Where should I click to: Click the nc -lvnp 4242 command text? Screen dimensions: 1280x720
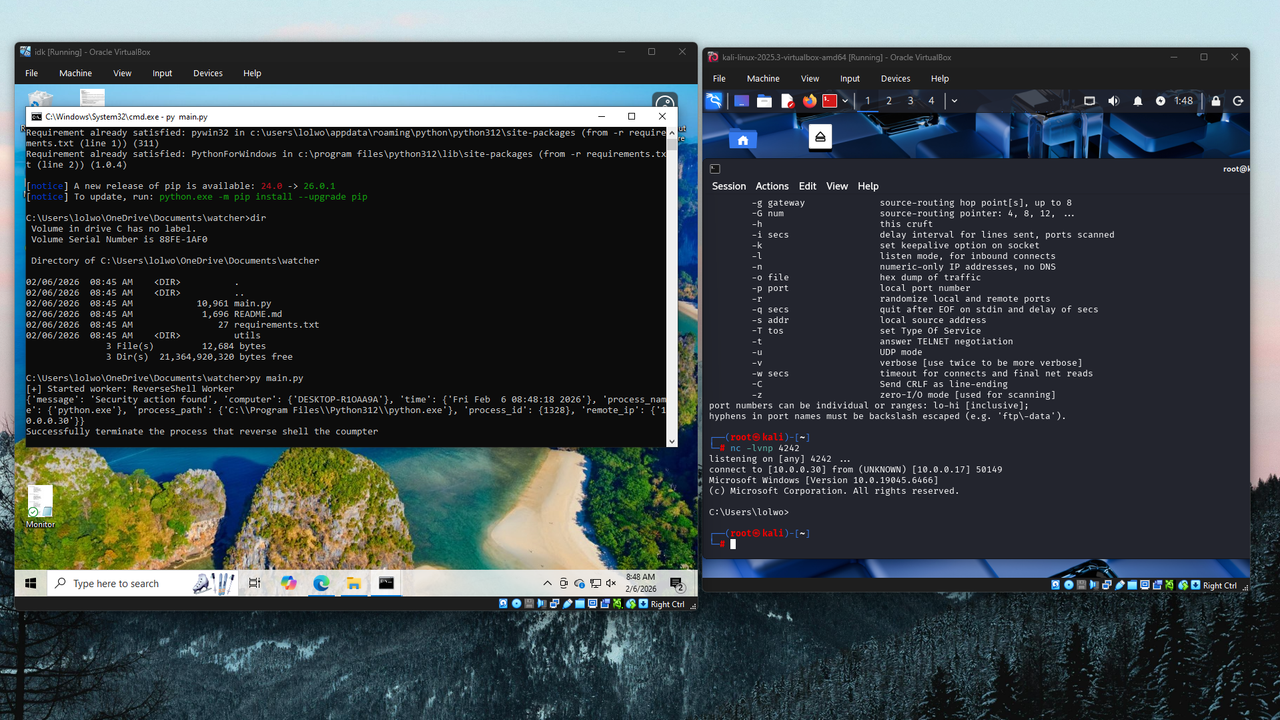pyautogui.click(x=765, y=448)
